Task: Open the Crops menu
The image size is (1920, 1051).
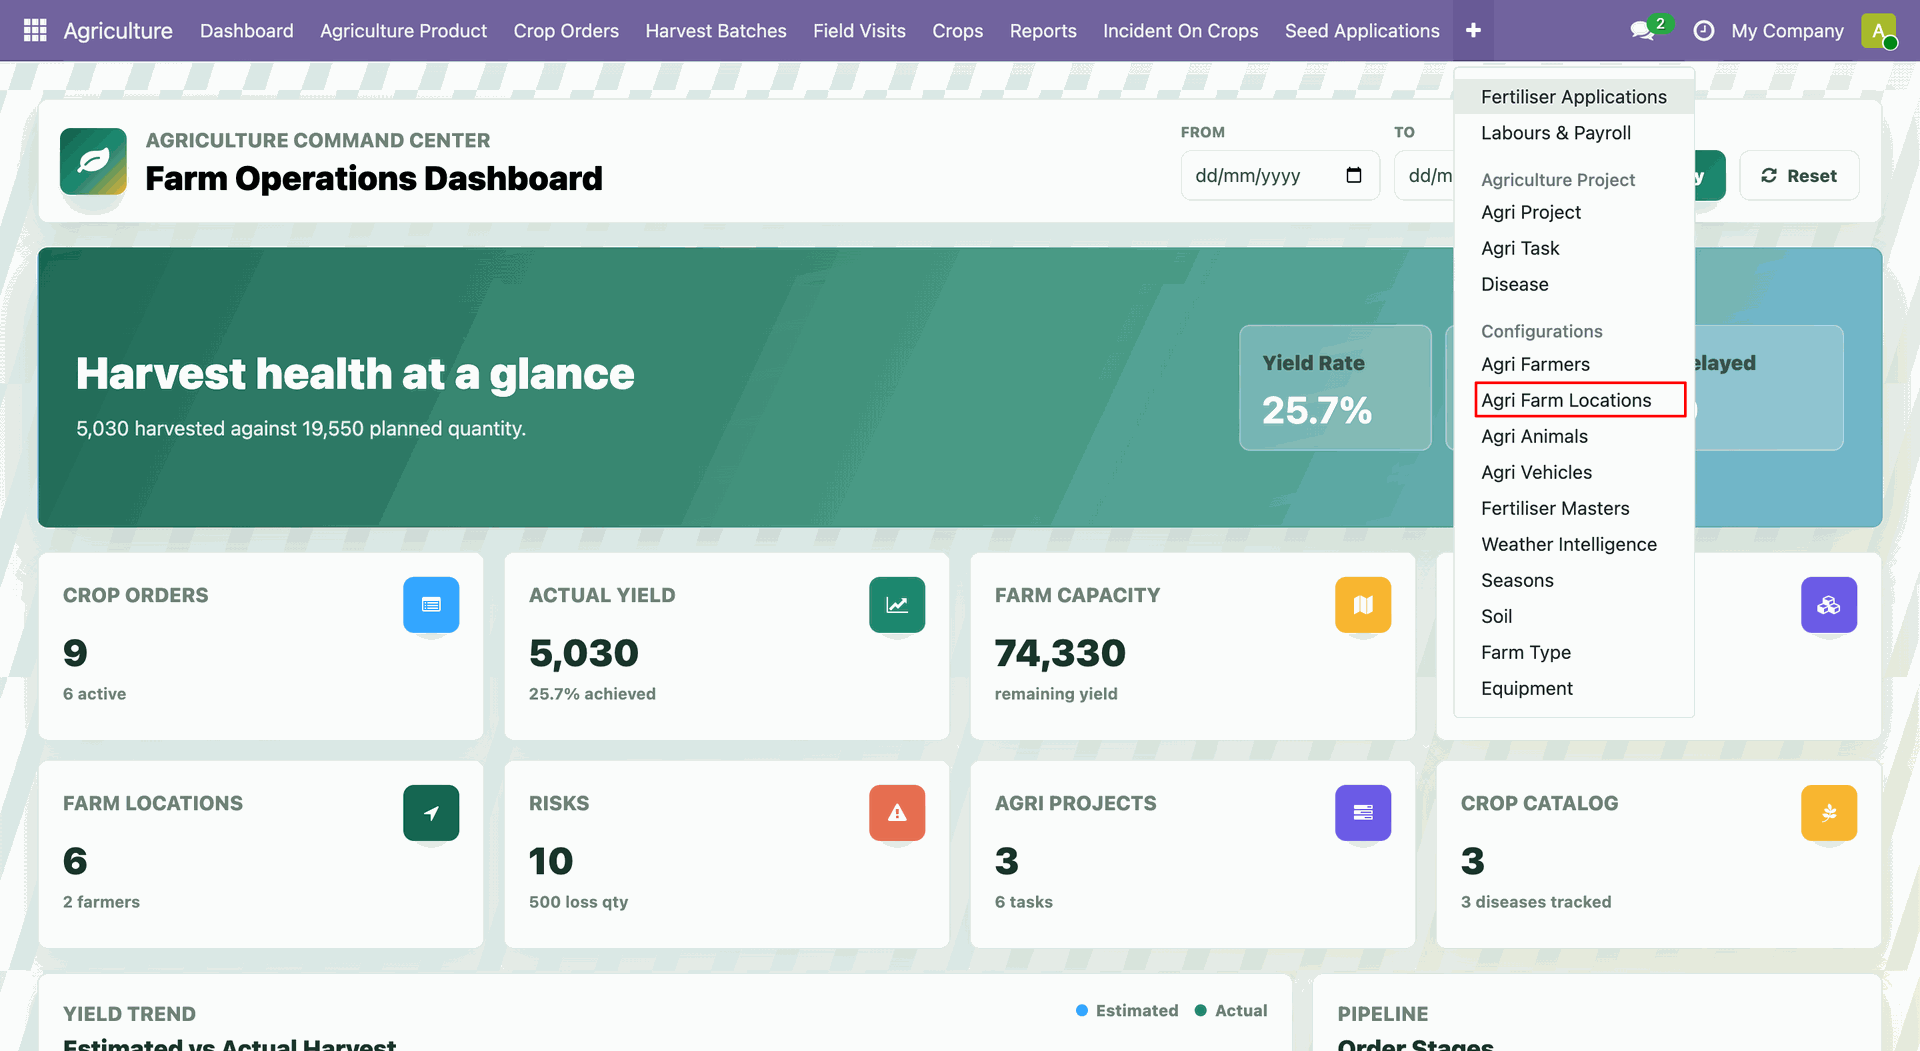Action: coord(958,31)
